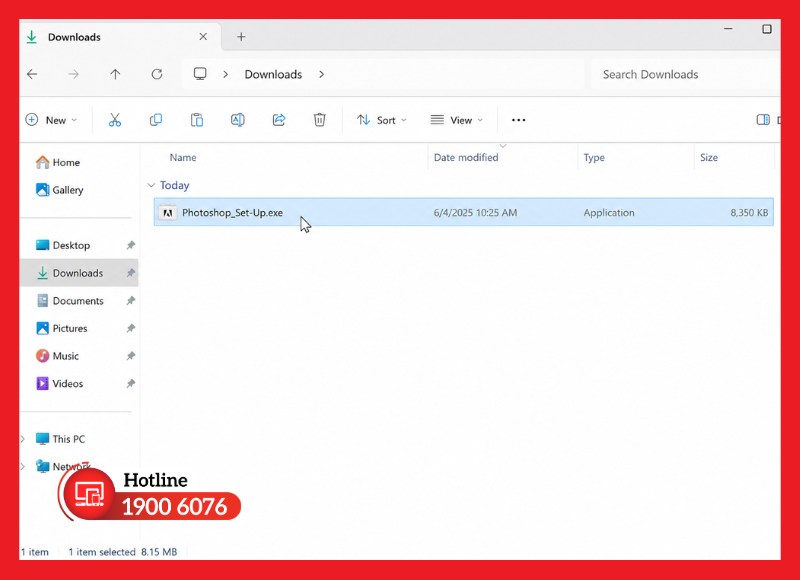Viewport: 800px width, 580px height.
Task: Click the Today group label
Action: pos(174,185)
